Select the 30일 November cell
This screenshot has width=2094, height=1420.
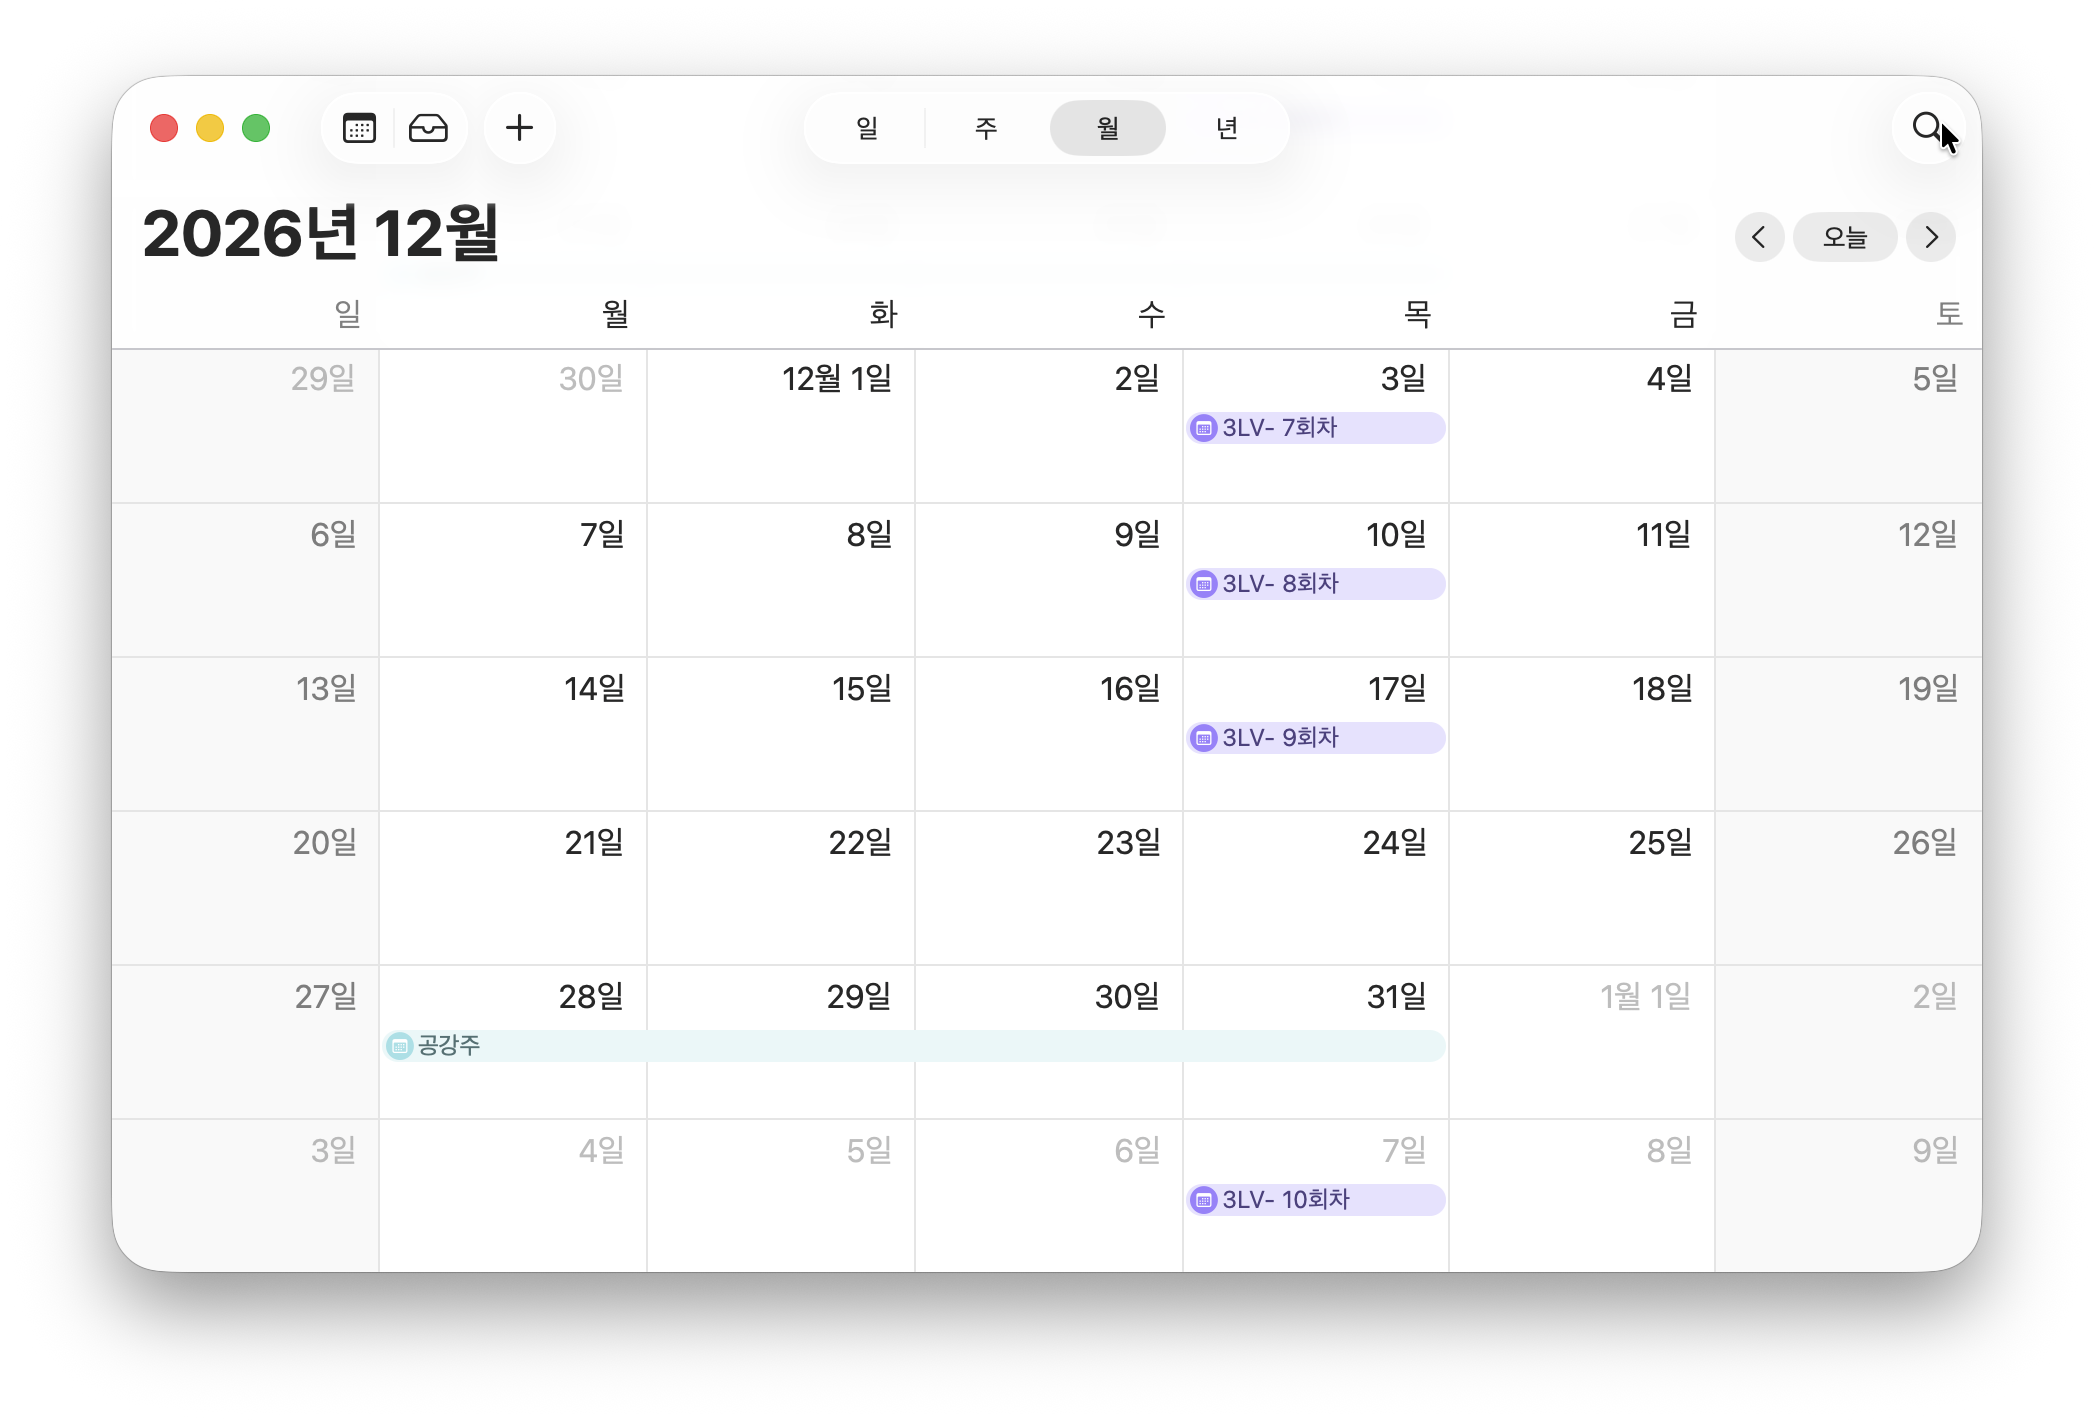(513, 426)
